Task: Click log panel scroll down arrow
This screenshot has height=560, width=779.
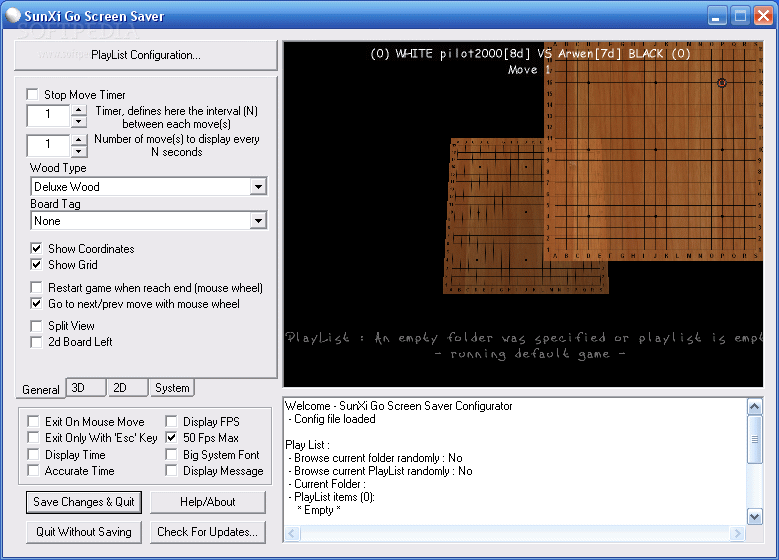Action: click(x=754, y=517)
